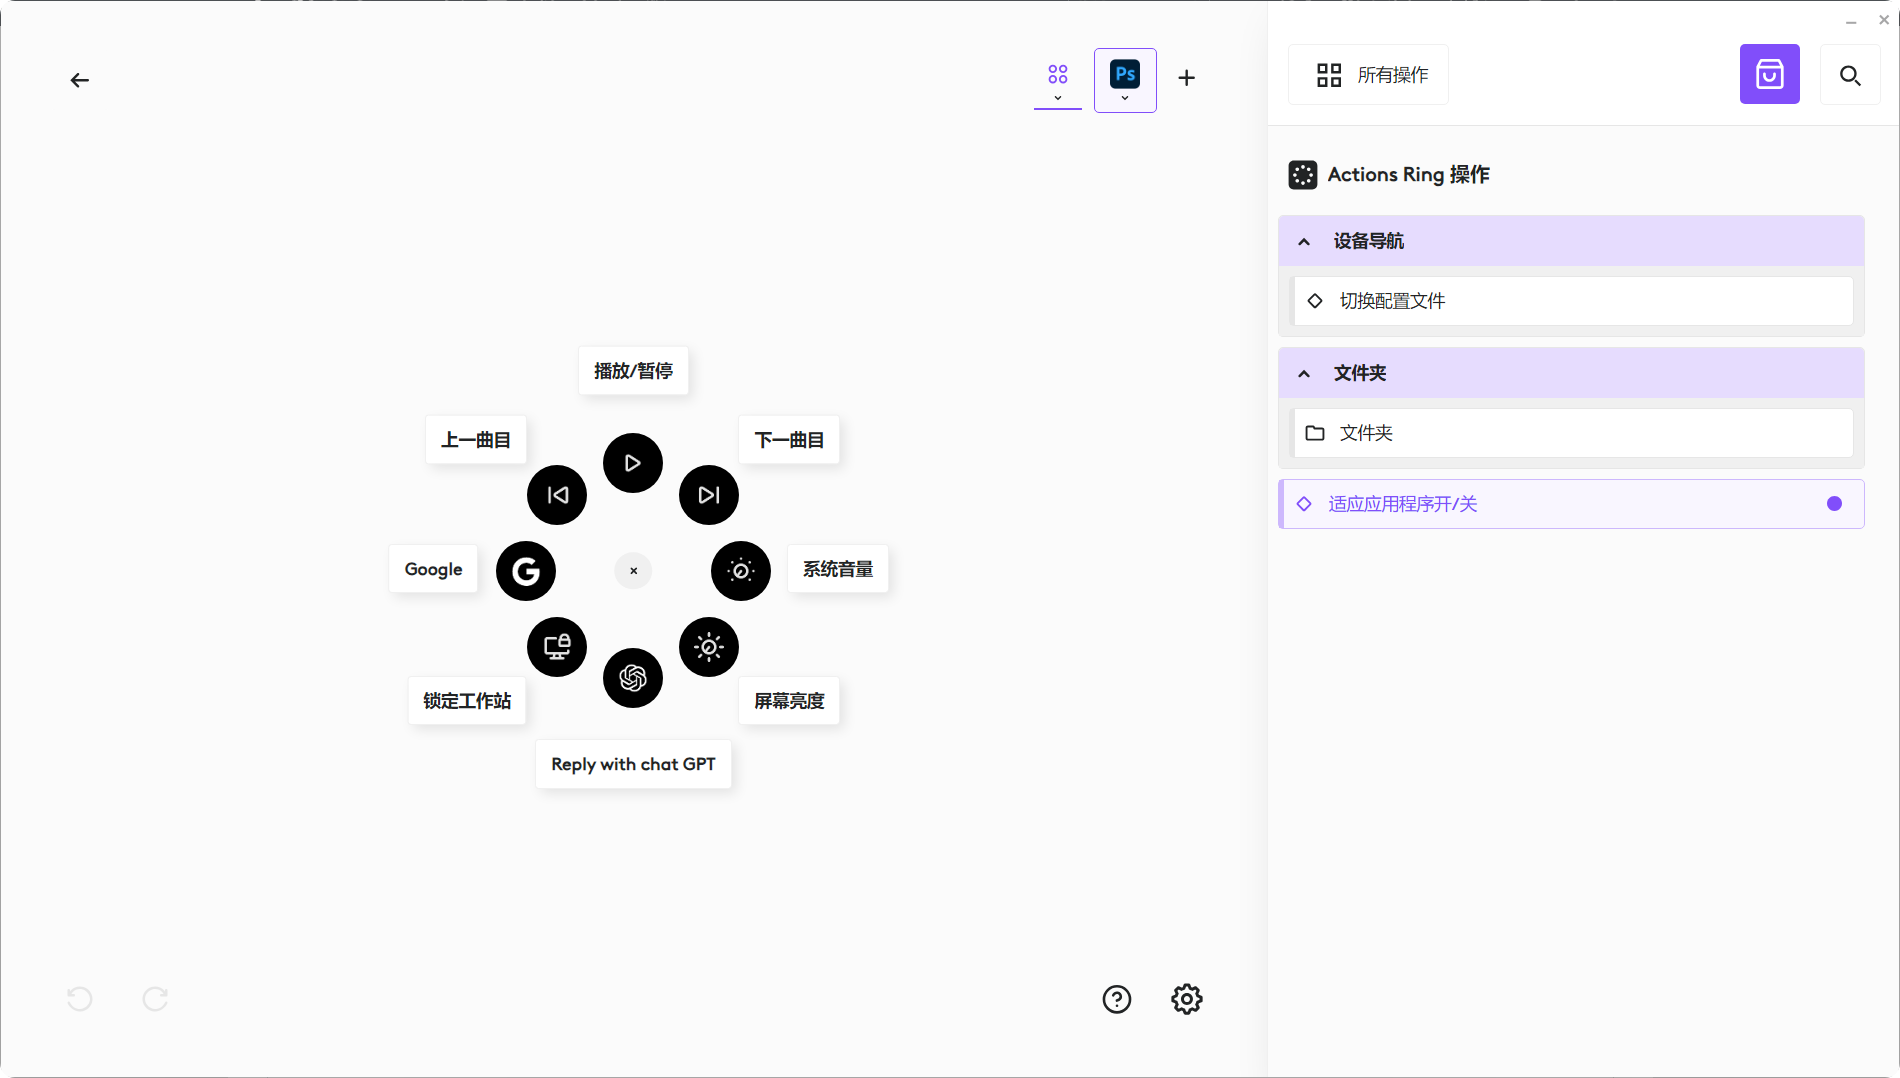Image resolution: width=1900 pixels, height=1078 pixels.
Task: Open Actions Ring settings gear
Action: 1187,999
